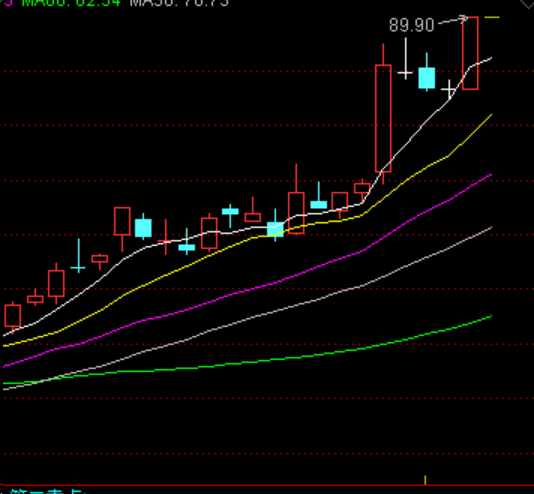This screenshot has width=534, height=494.
Task: Click the small yellow marker on bottom axis
Action: click(425, 480)
